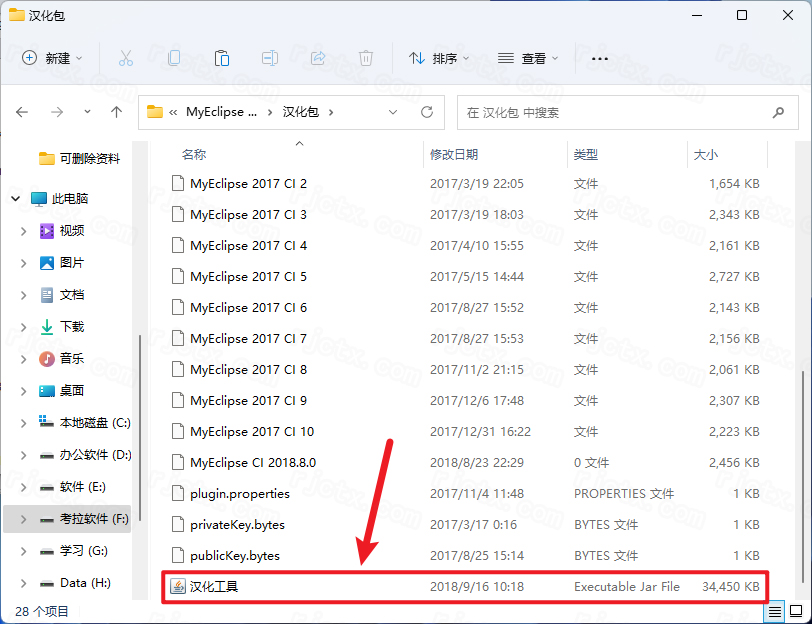Sort by 大小 column header
The height and width of the screenshot is (624, 812).
[x=706, y=155]
